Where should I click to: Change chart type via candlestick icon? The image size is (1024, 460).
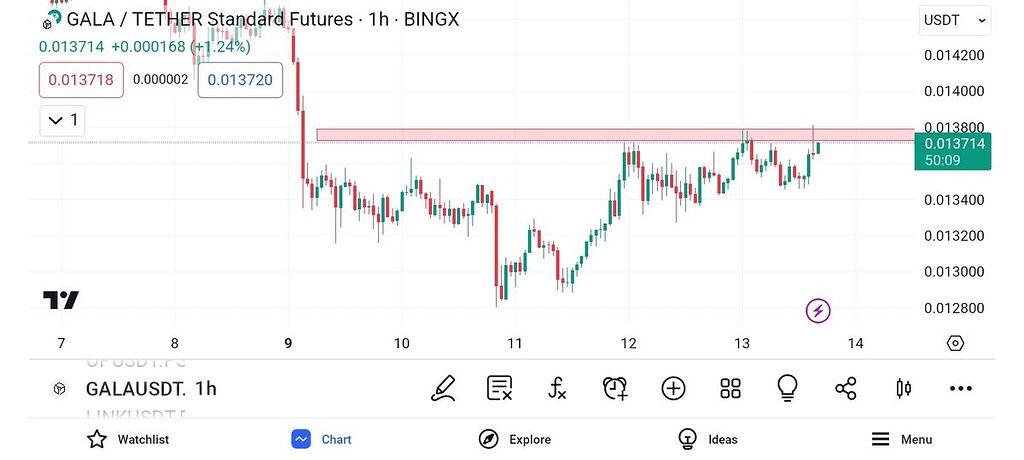[904, 388]
